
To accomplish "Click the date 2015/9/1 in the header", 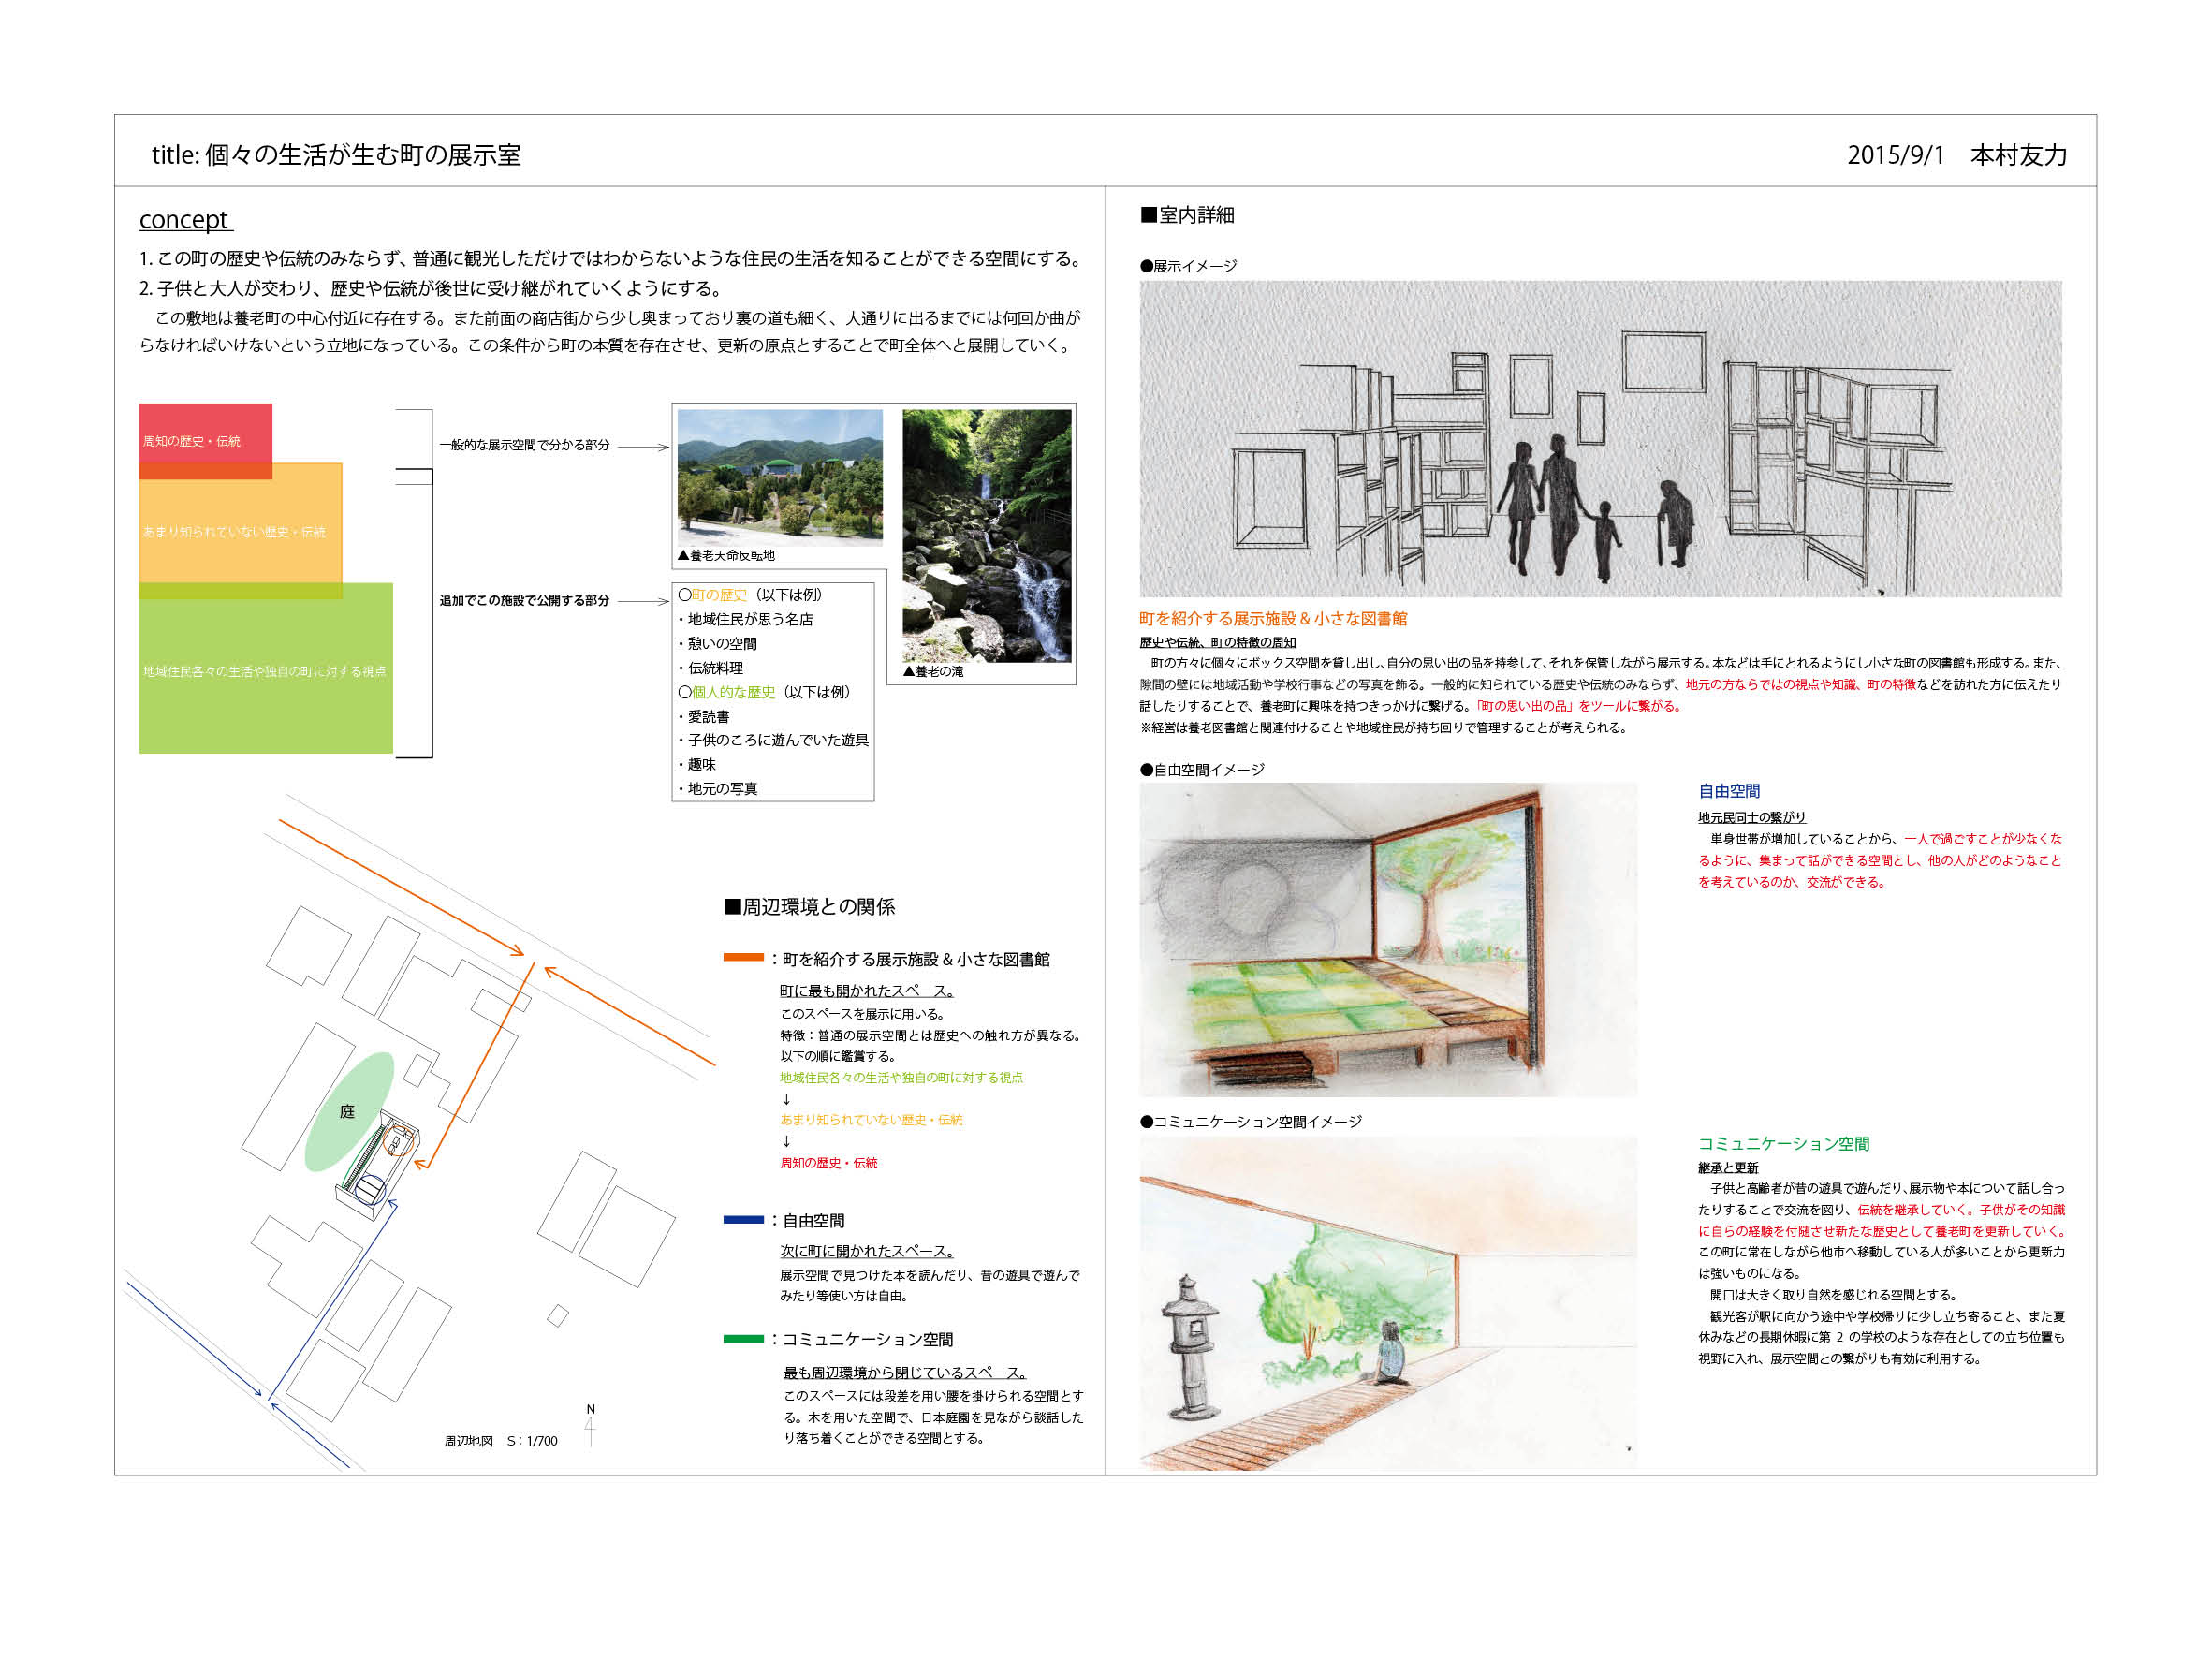I will tap(1895, 155).
